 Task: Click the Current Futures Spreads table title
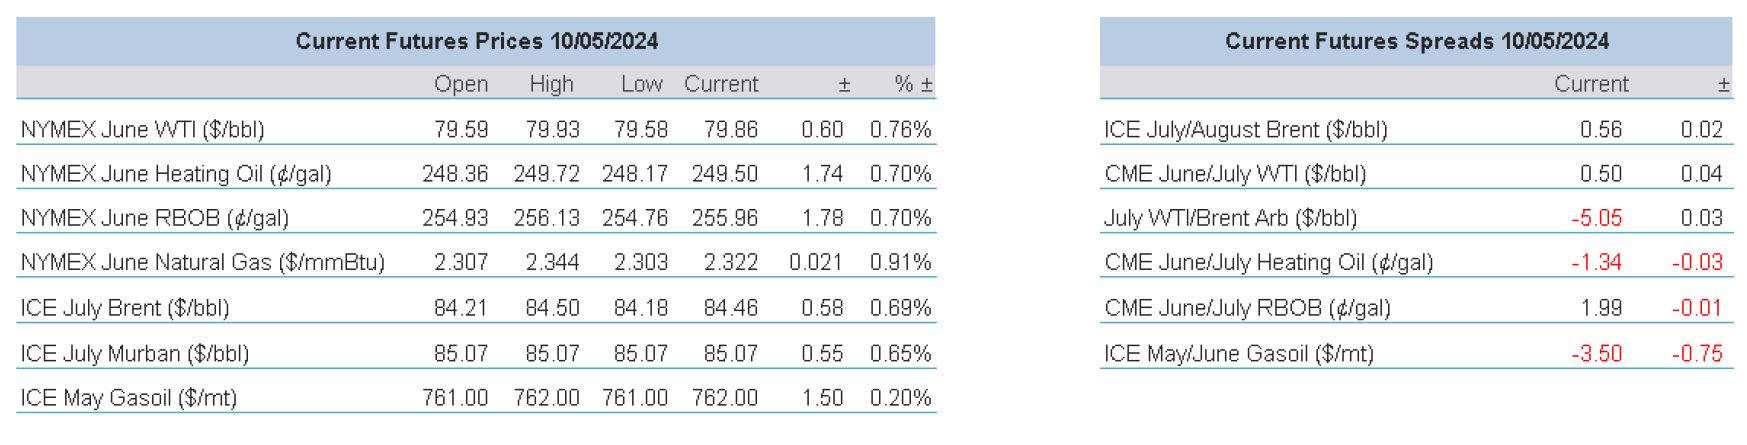pyautogui.click(x=1416, y=41)
